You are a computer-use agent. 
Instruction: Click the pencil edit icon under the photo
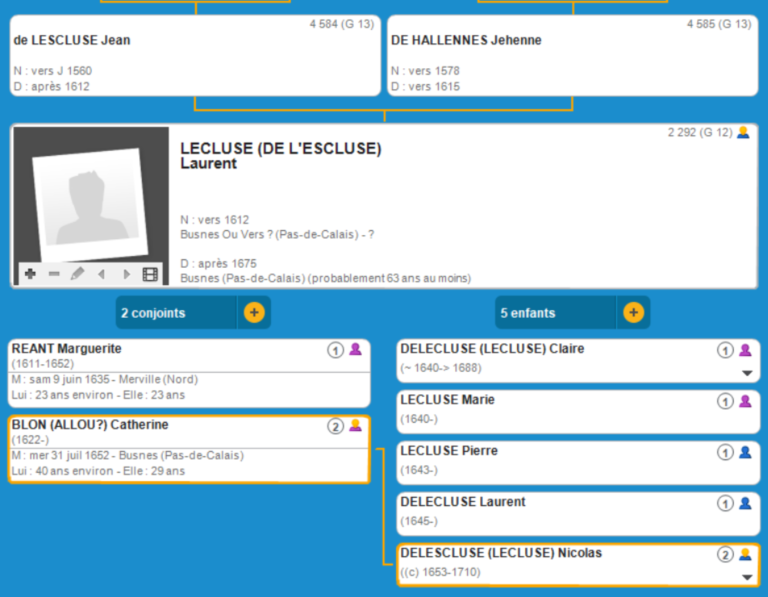click(78, 274)
